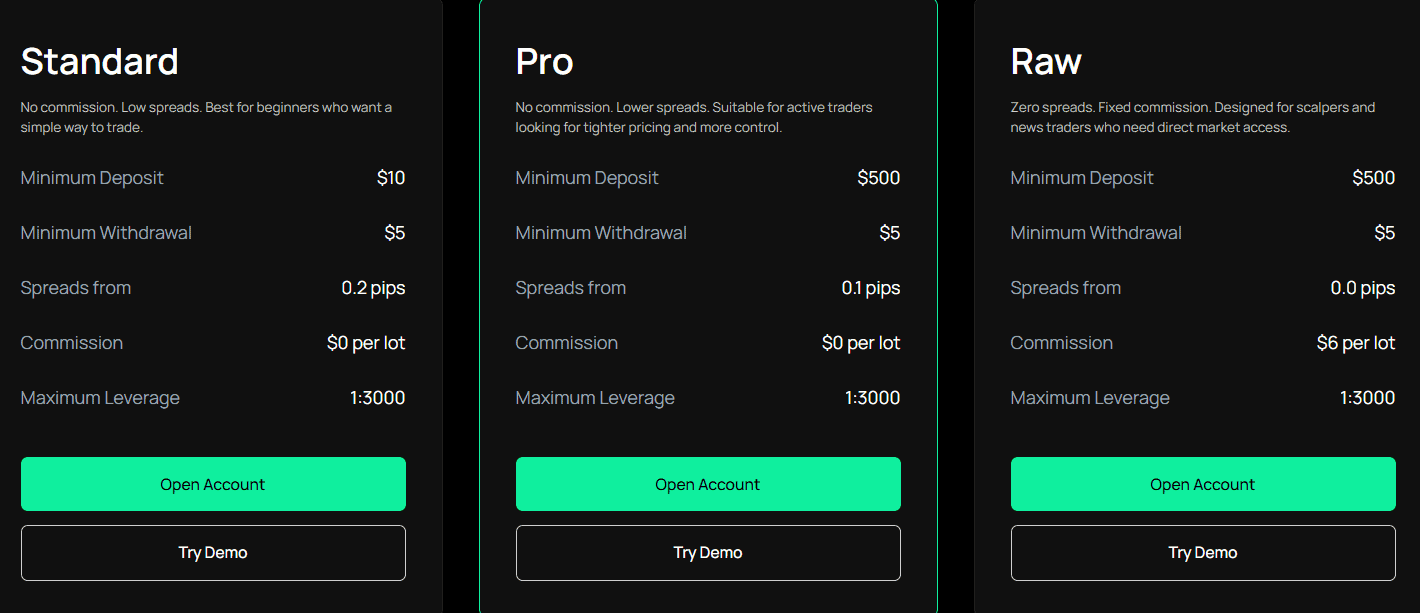Click Open Account for the Standard plan

(213, 483)
